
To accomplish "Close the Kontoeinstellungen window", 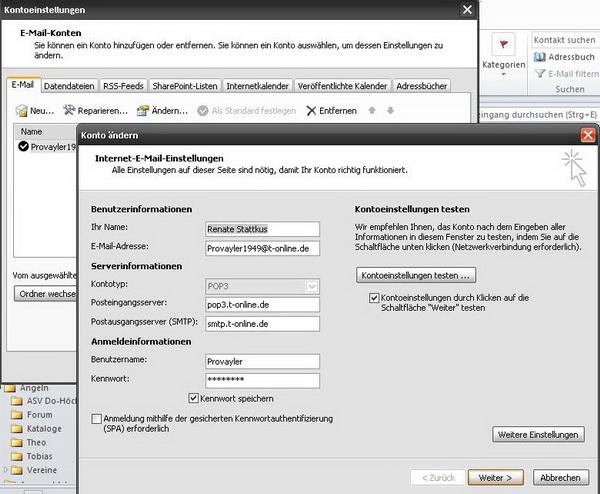I will pos(467,10).
